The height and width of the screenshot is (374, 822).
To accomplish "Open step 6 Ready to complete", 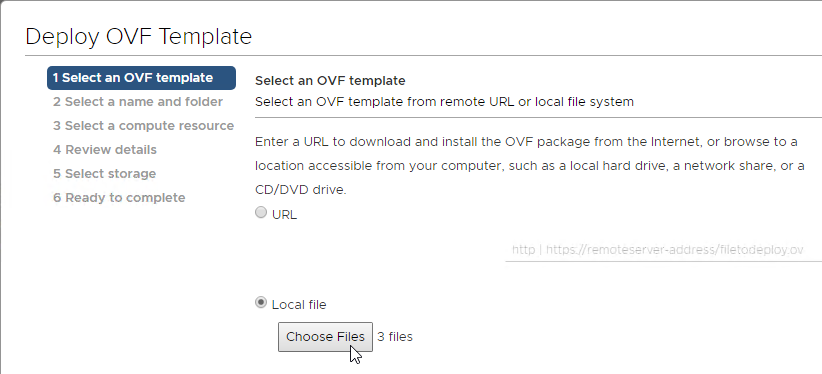I will 119,198.
